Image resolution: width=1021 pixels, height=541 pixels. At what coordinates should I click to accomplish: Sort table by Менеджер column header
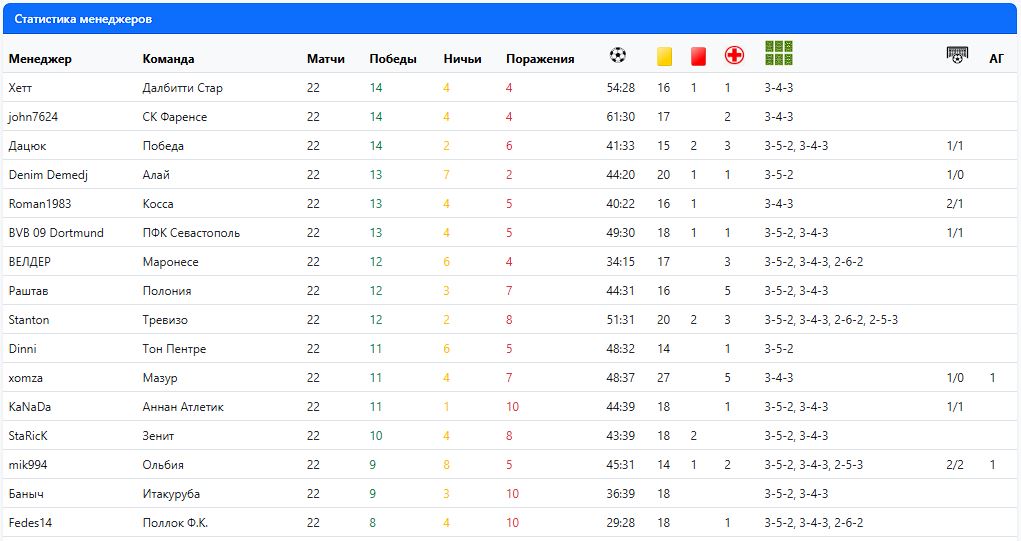40,59
